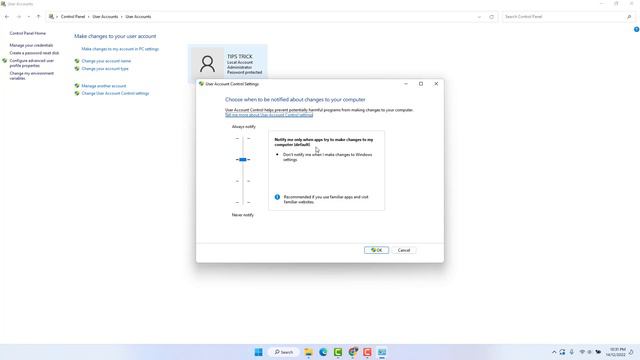
Task: Open the Chrome-like taskbar icon beside green C
Action: 353,352
